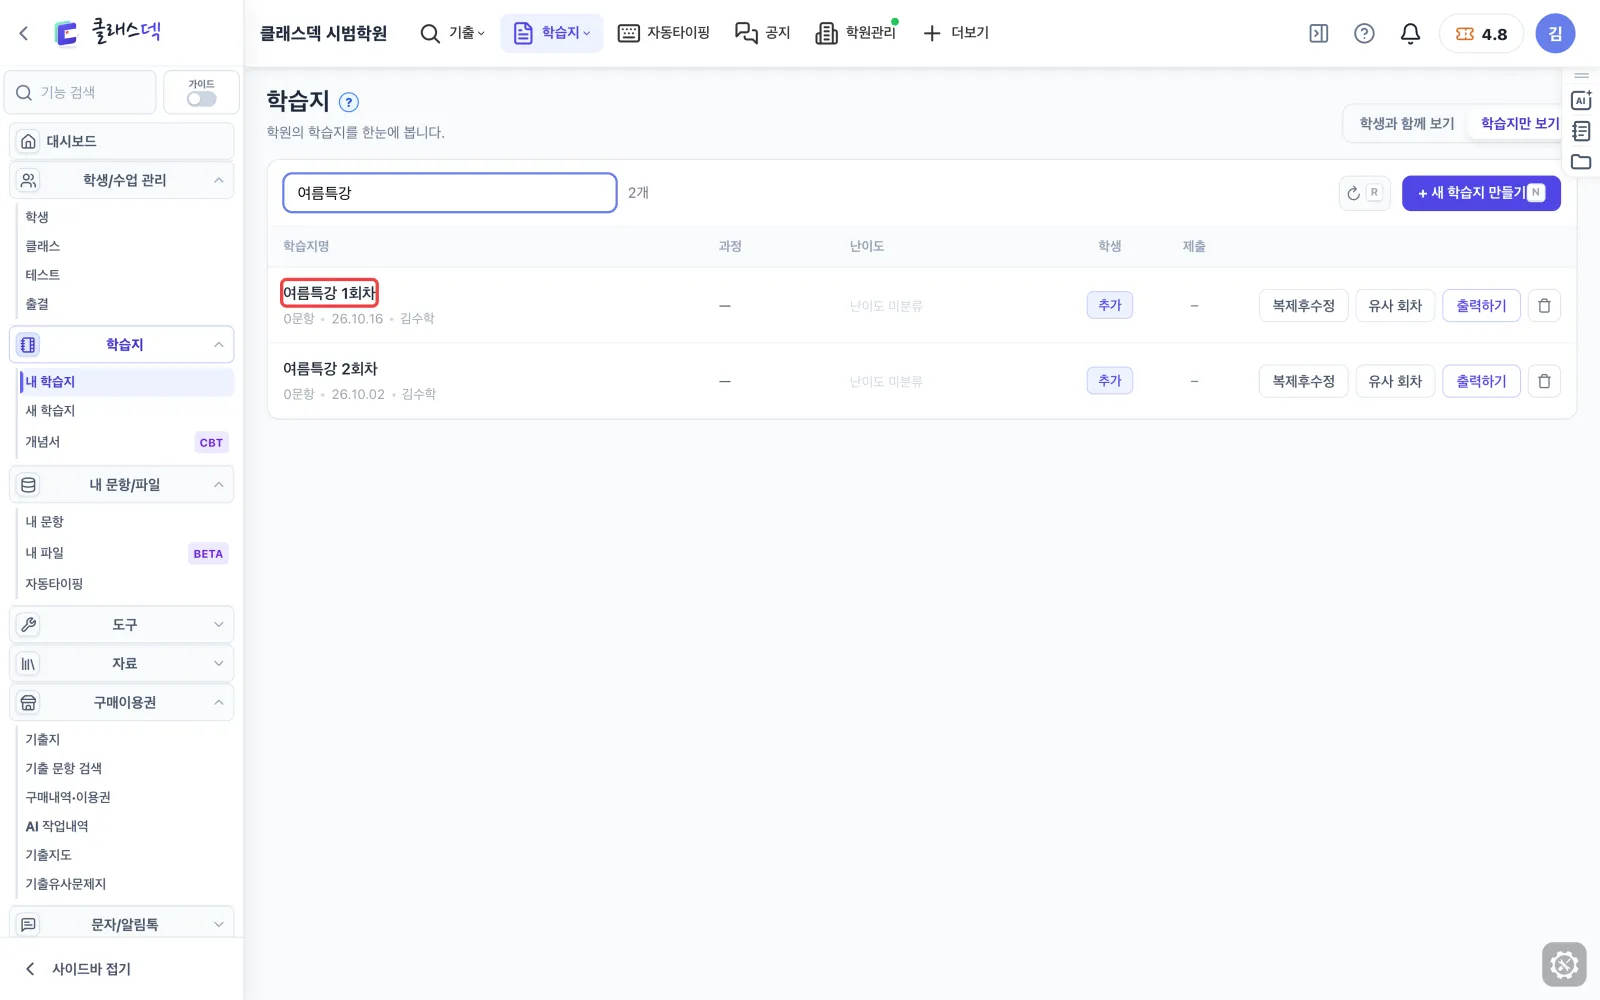Viewport: 1600px width, 1000px height.
Task: Delete 여름특강 1회차 with trash icon
Action: coord(1544,305)
